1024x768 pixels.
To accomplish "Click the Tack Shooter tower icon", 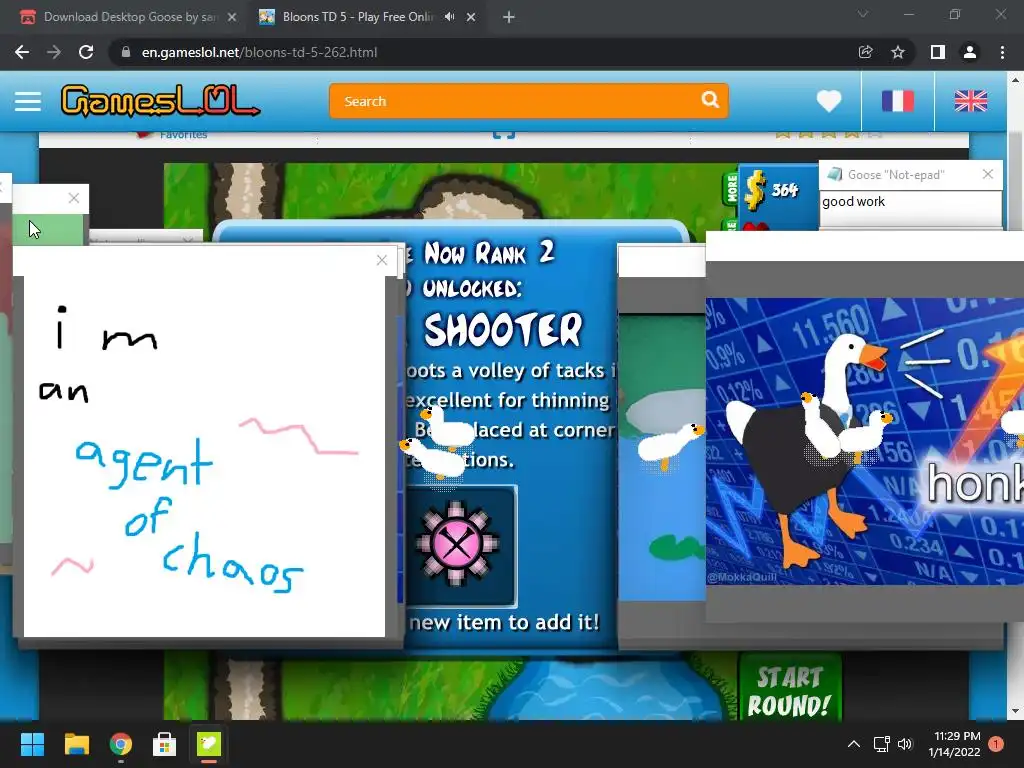I will point(456,545).
